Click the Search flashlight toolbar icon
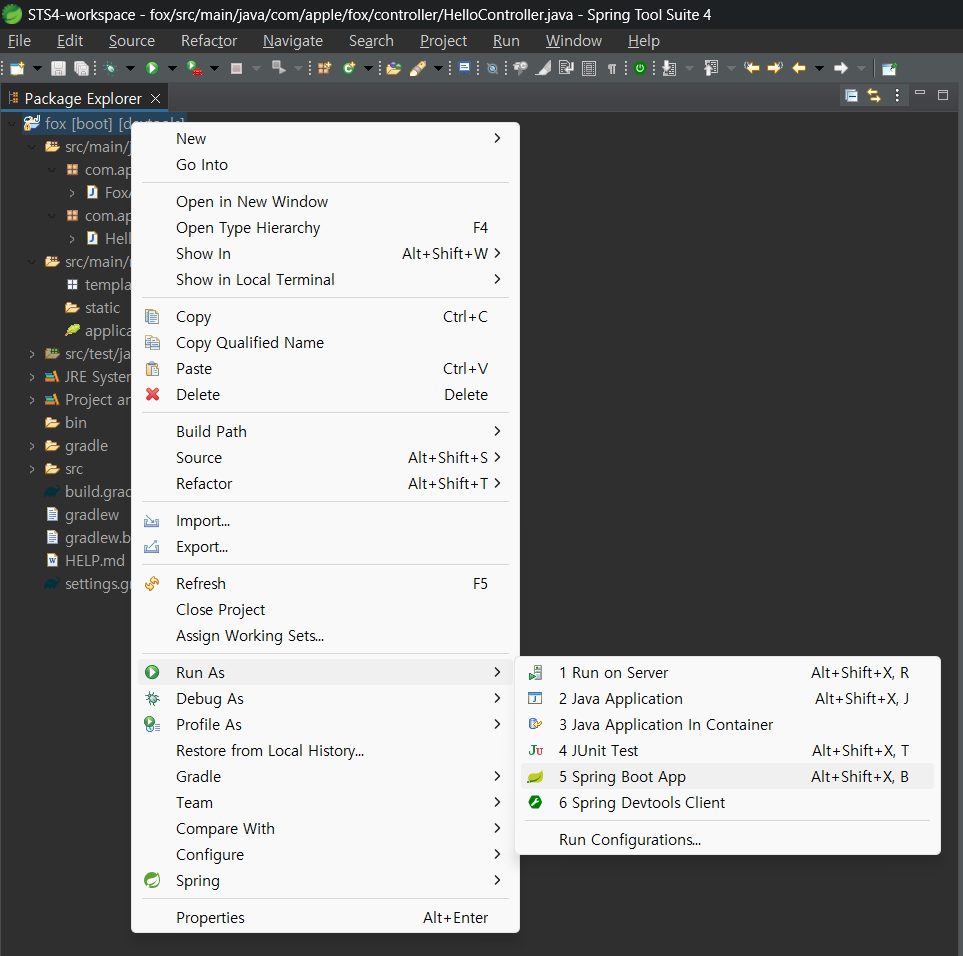The image size is (963, 956). 418,68
